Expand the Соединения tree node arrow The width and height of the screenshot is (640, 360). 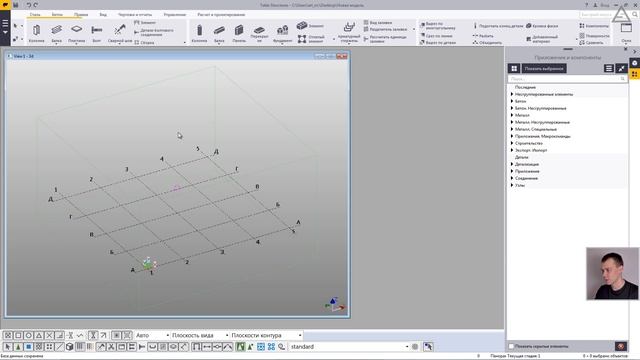click(512, 178)
